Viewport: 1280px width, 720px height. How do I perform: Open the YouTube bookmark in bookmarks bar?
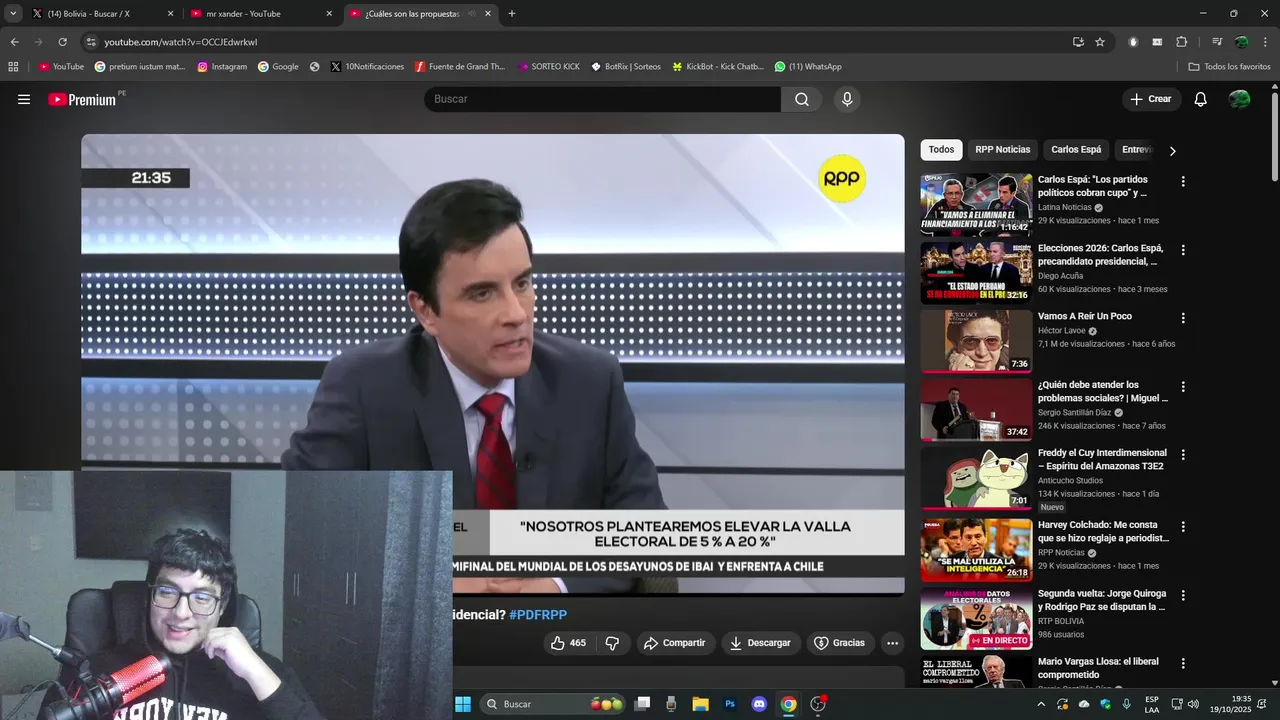(x=61, y=67)
